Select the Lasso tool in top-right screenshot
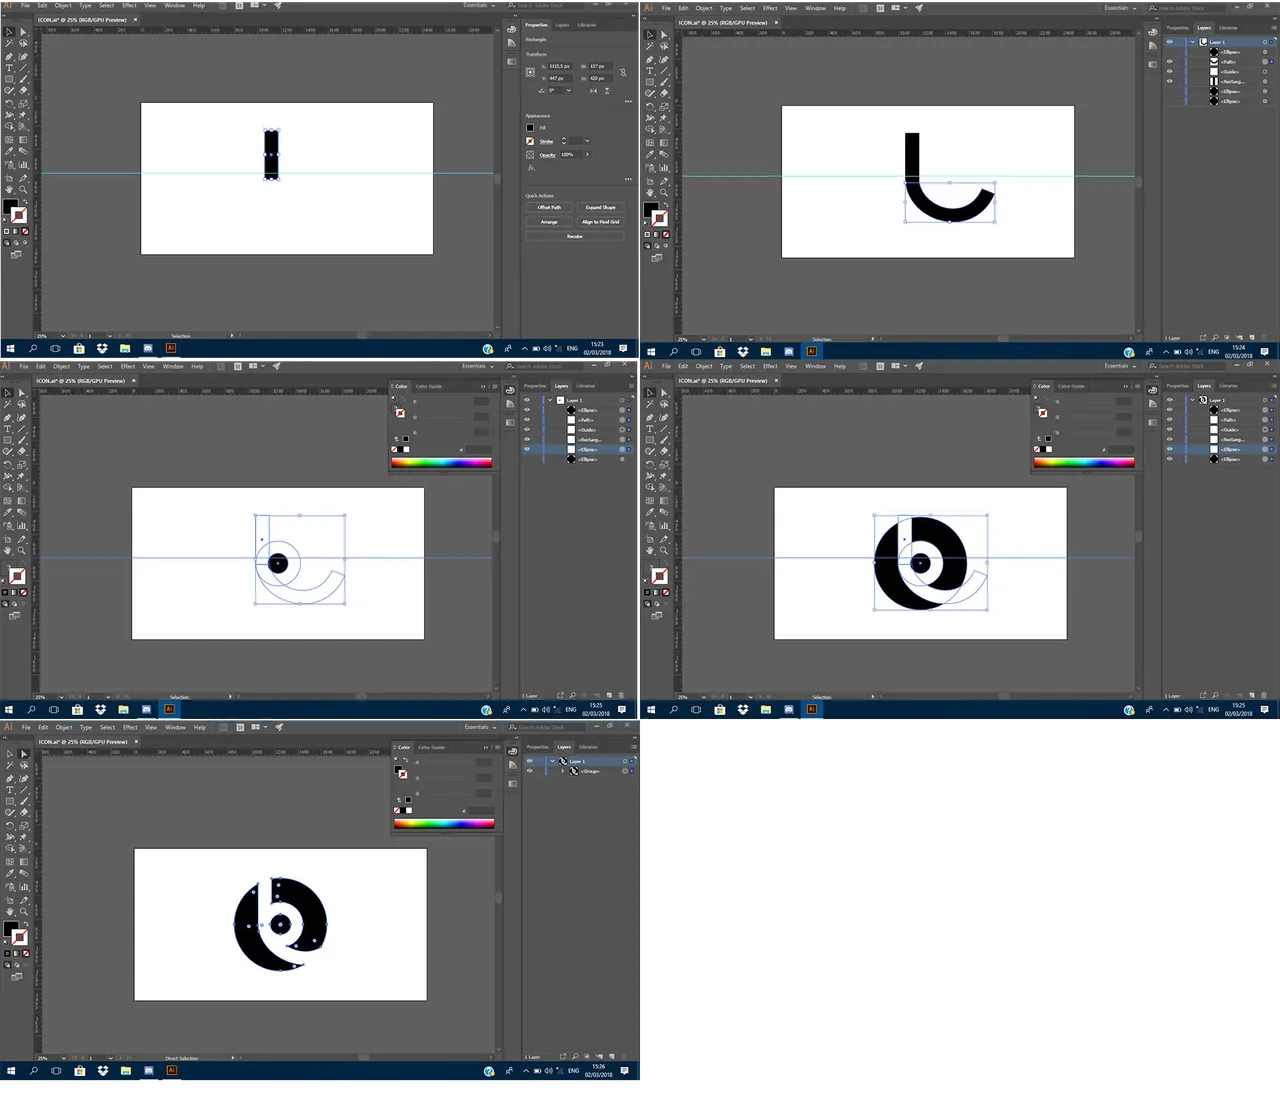Screen dimensions: 1280x1098 coord(664,46)
